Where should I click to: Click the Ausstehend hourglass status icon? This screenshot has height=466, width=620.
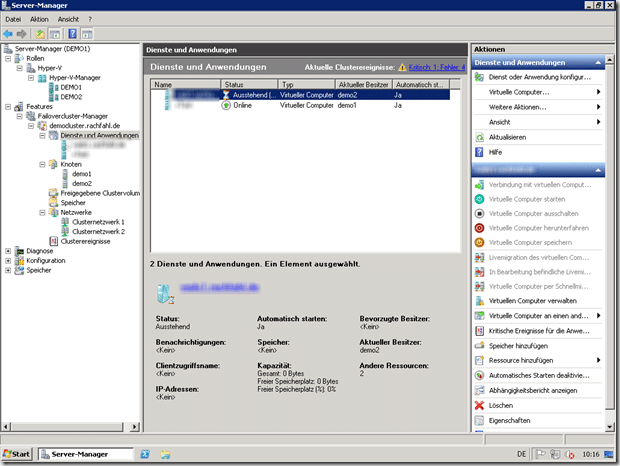(x=226, y=95)
